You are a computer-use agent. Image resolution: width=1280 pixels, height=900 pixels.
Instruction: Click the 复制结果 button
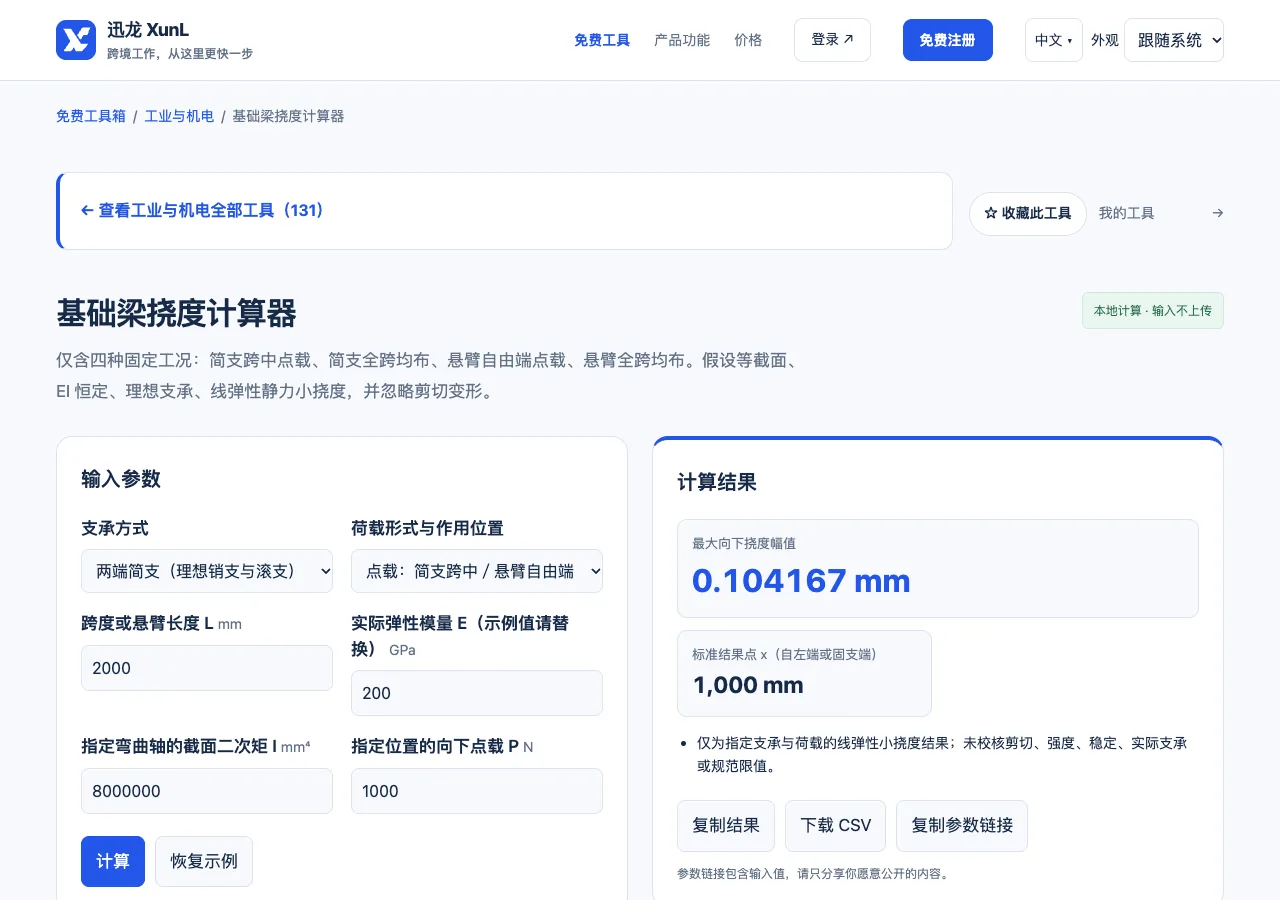pyautogui.click(x=726, y=826)
